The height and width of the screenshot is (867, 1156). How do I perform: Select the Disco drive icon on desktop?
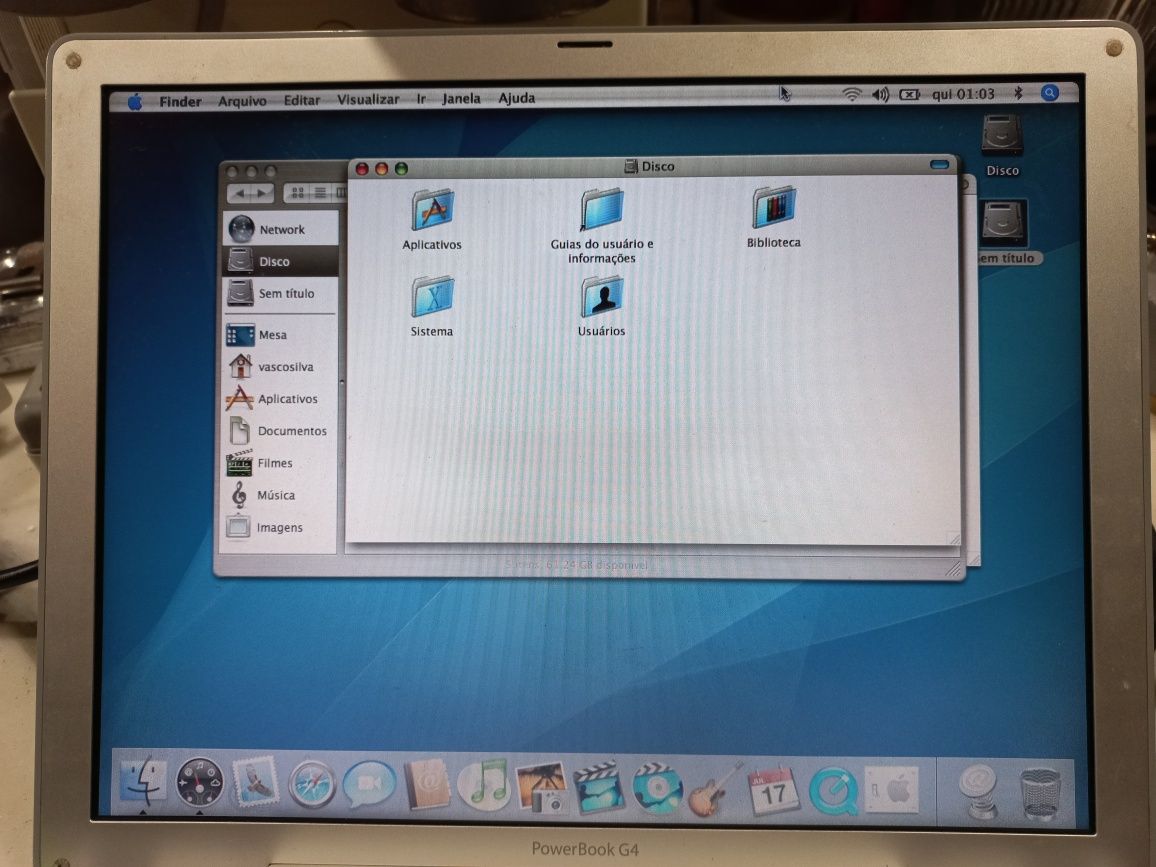pos(1002,135)
